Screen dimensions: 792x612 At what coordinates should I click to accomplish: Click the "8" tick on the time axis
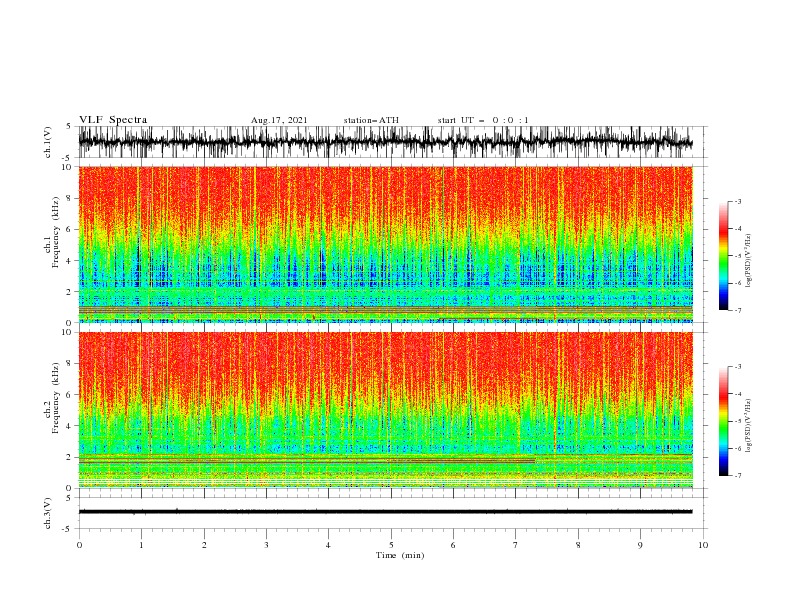[x=578, y=545]
